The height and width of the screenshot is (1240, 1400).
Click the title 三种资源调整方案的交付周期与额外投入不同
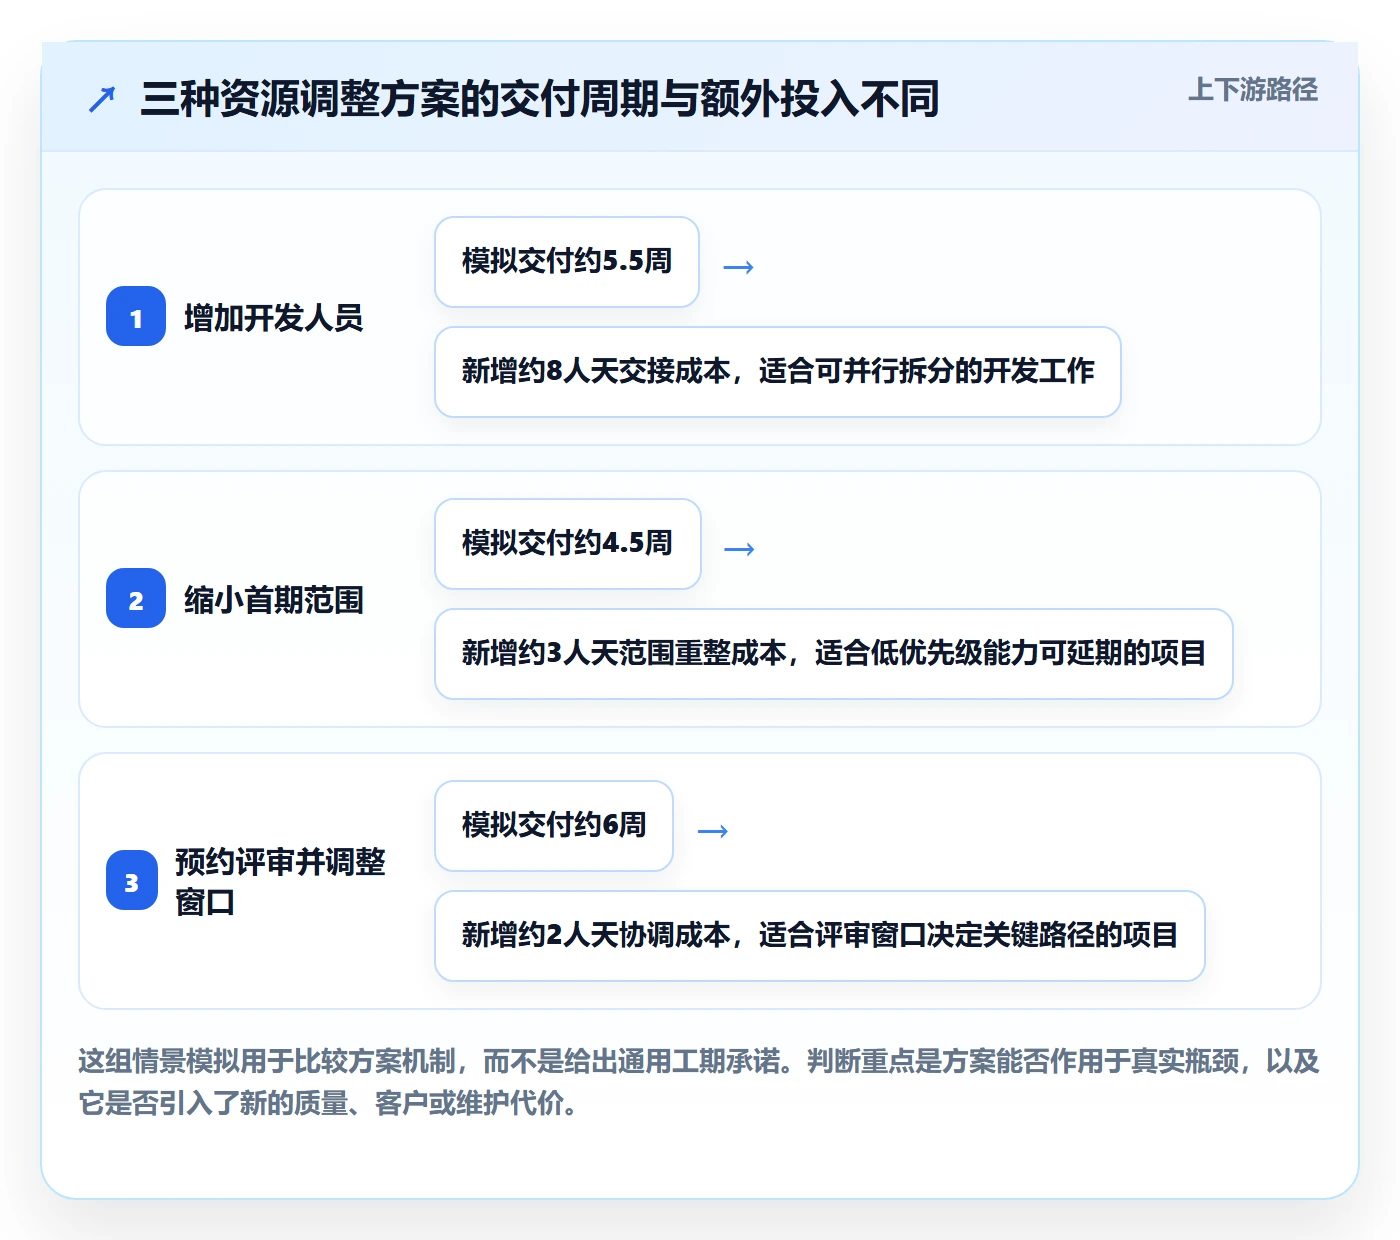pos(540,99)
